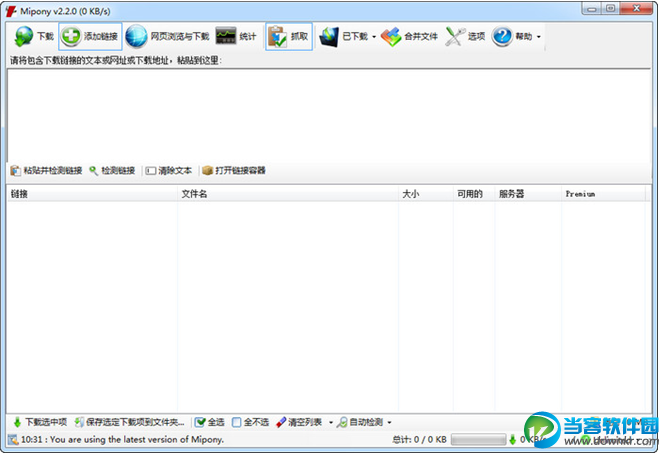
Task: Click the latest version status message
Action: [x=122, y=439]
